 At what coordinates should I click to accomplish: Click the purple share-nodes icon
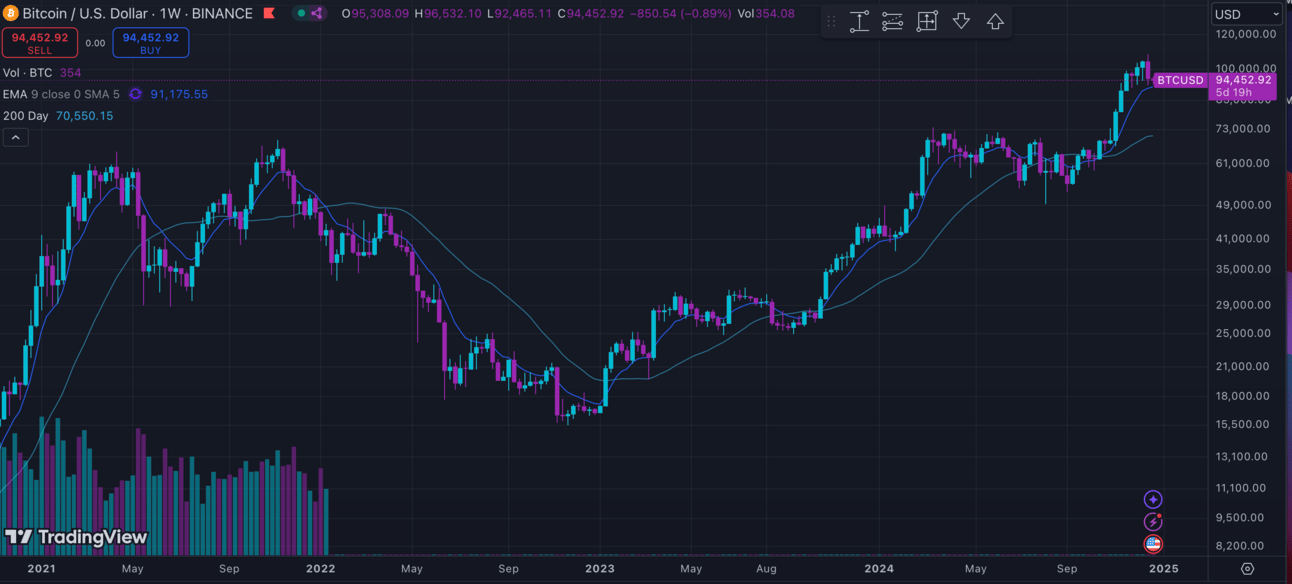coord(317,13)
